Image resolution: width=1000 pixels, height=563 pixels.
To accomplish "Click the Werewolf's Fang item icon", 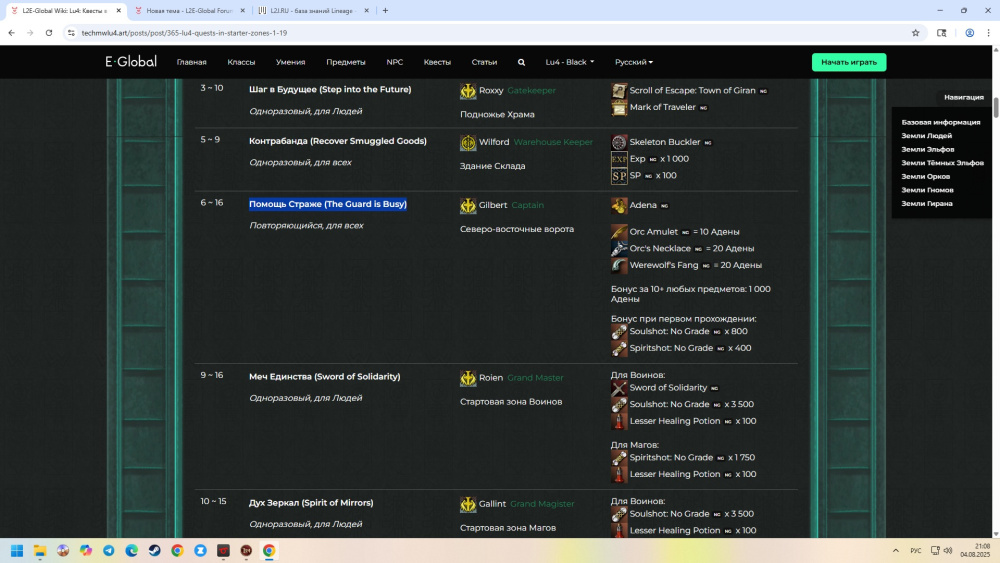I will [619, 266].
